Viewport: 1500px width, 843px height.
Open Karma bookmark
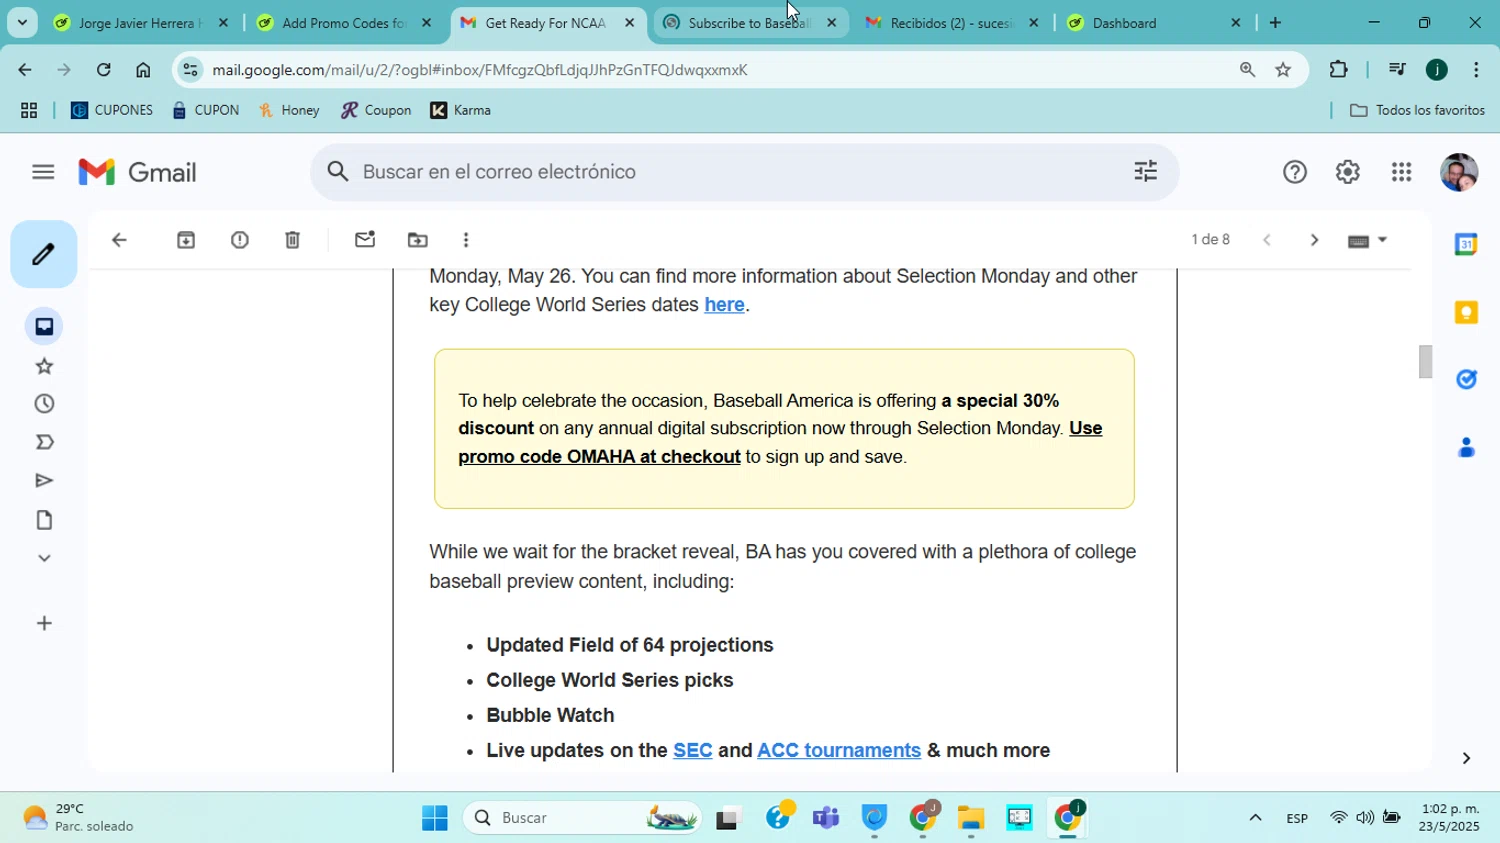click(461, 110)
